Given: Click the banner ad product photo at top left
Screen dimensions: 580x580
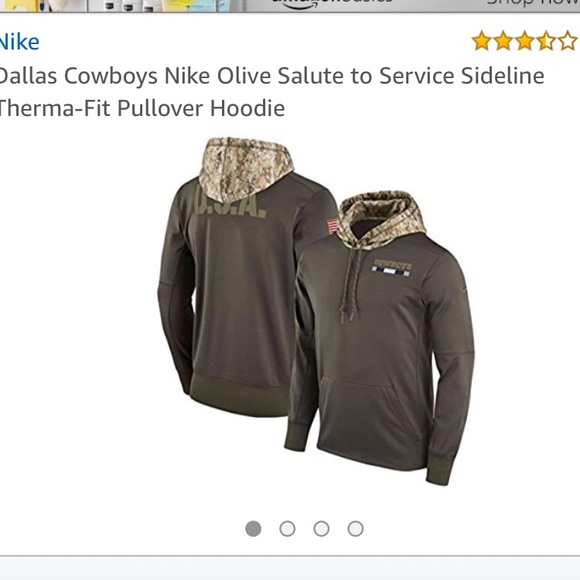Looking at the screenshot, I should click(118, 5).
